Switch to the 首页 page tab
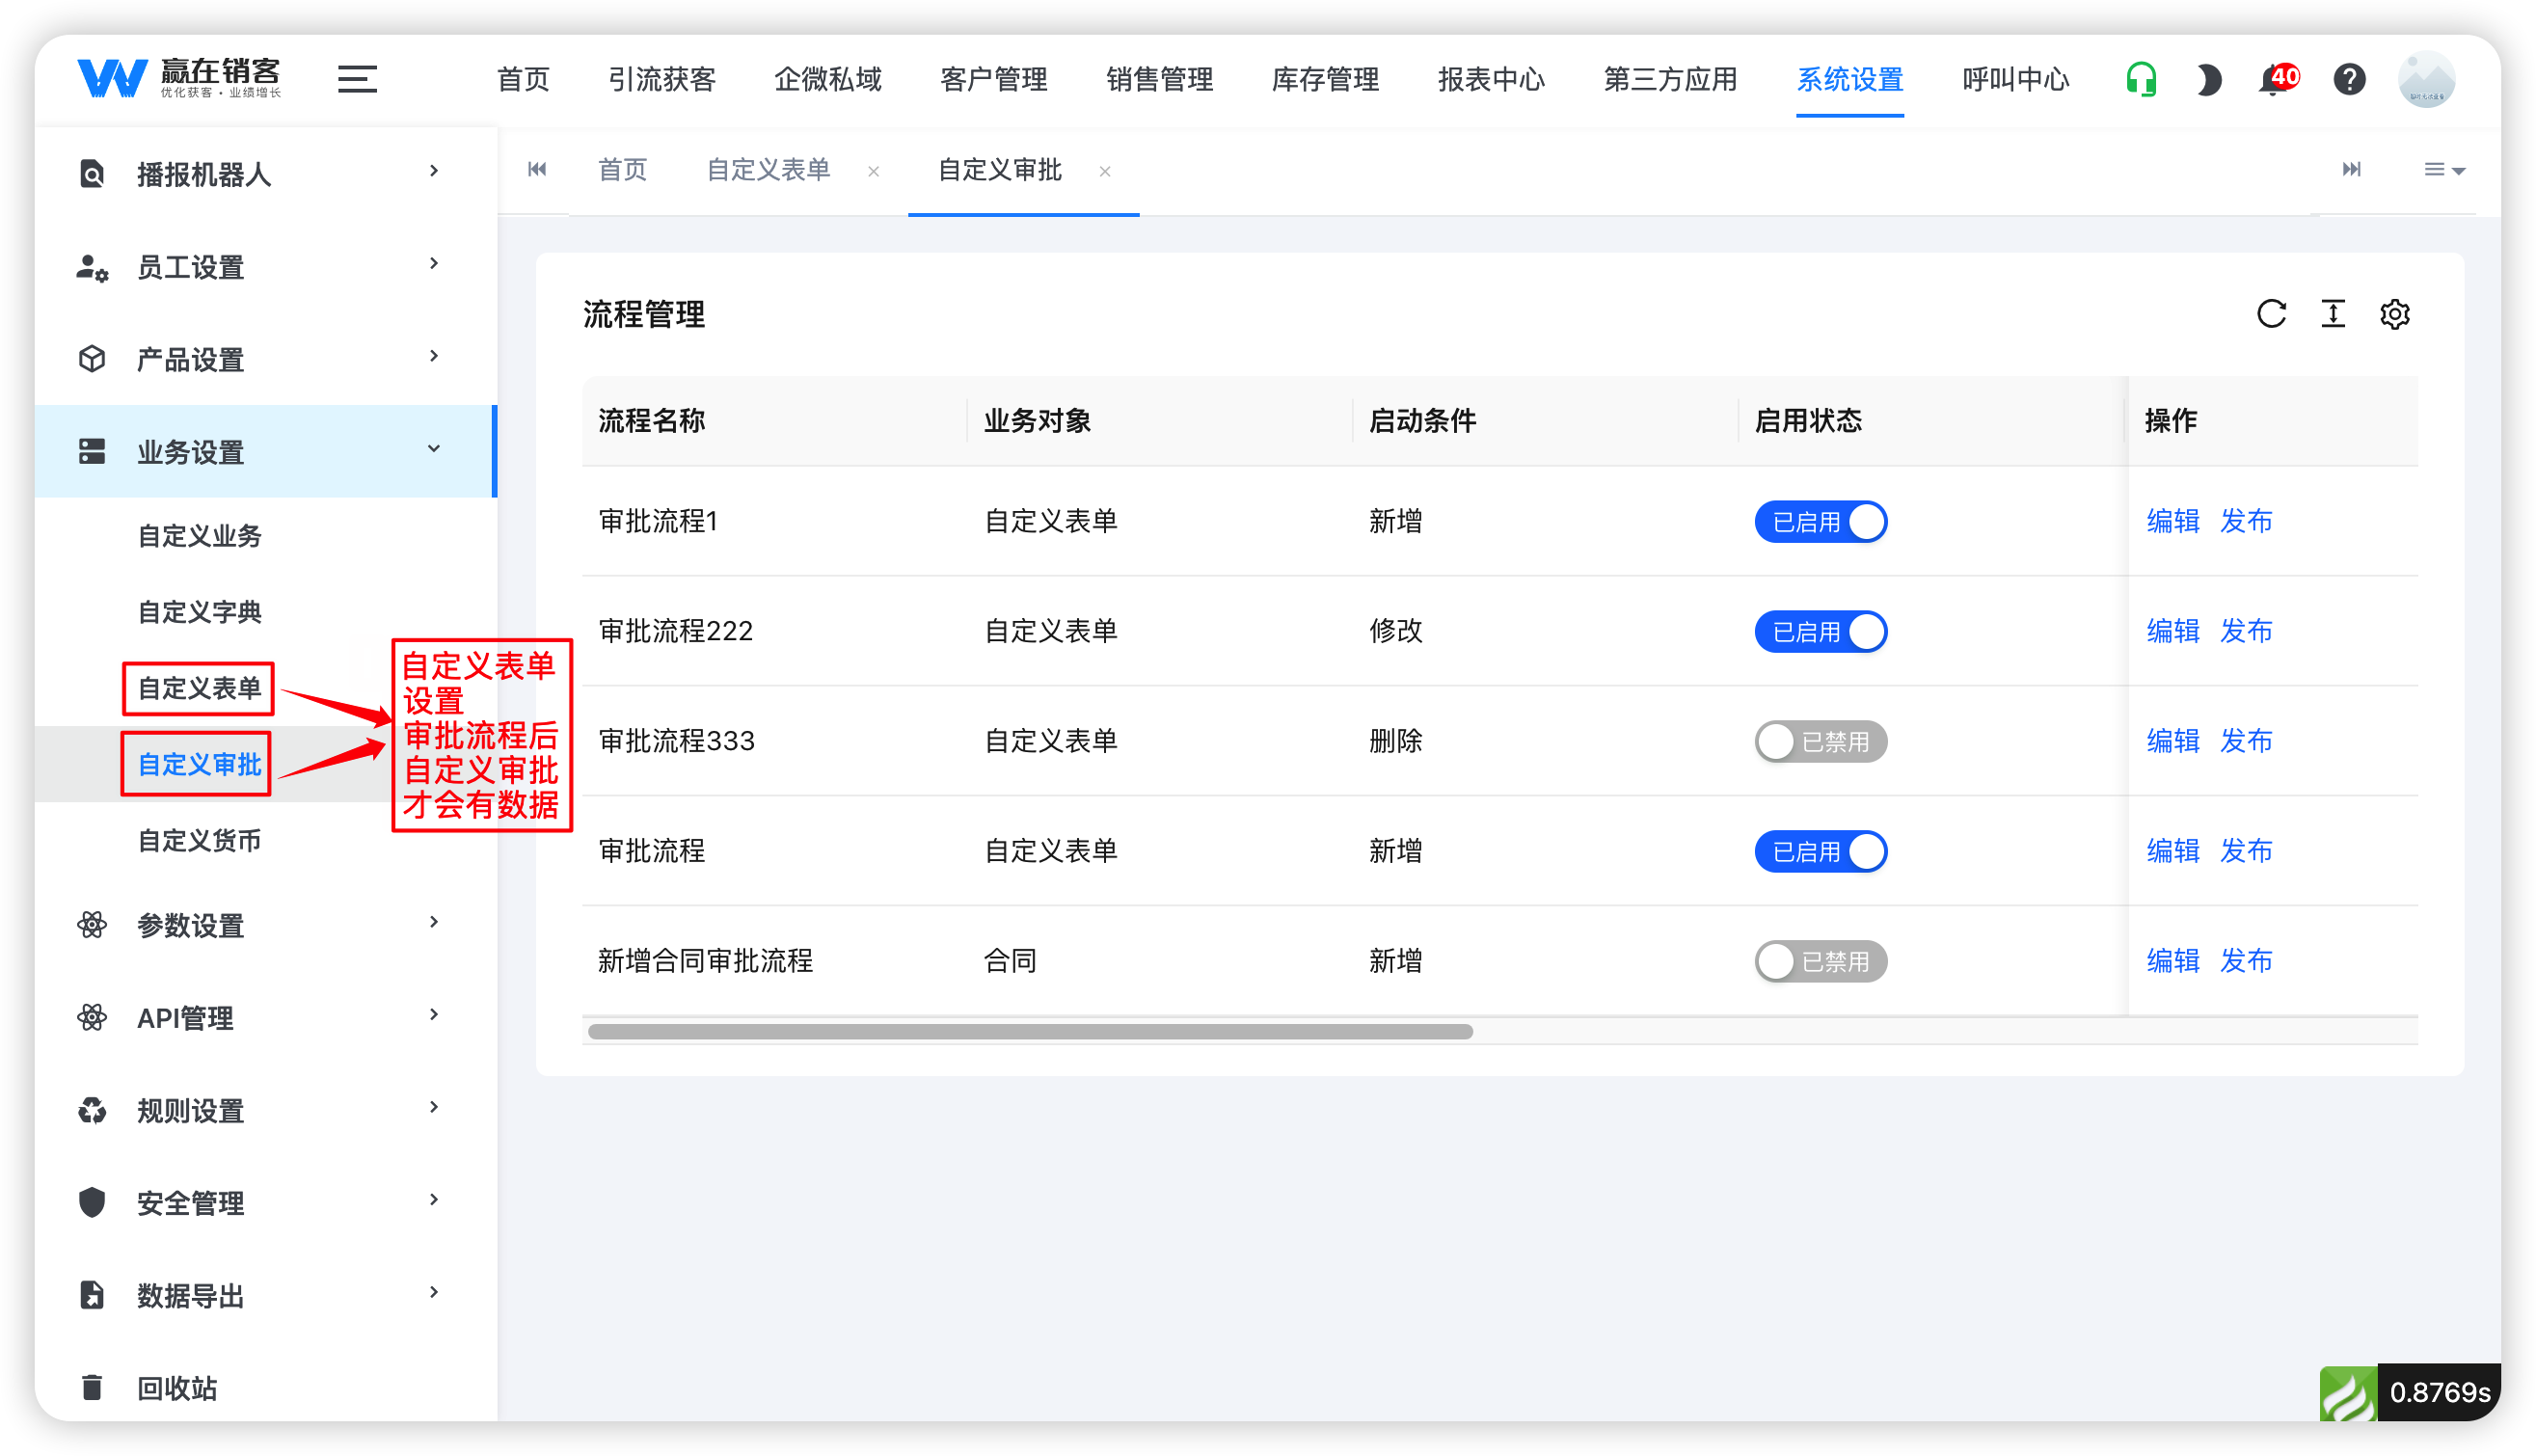 [622, 170]
